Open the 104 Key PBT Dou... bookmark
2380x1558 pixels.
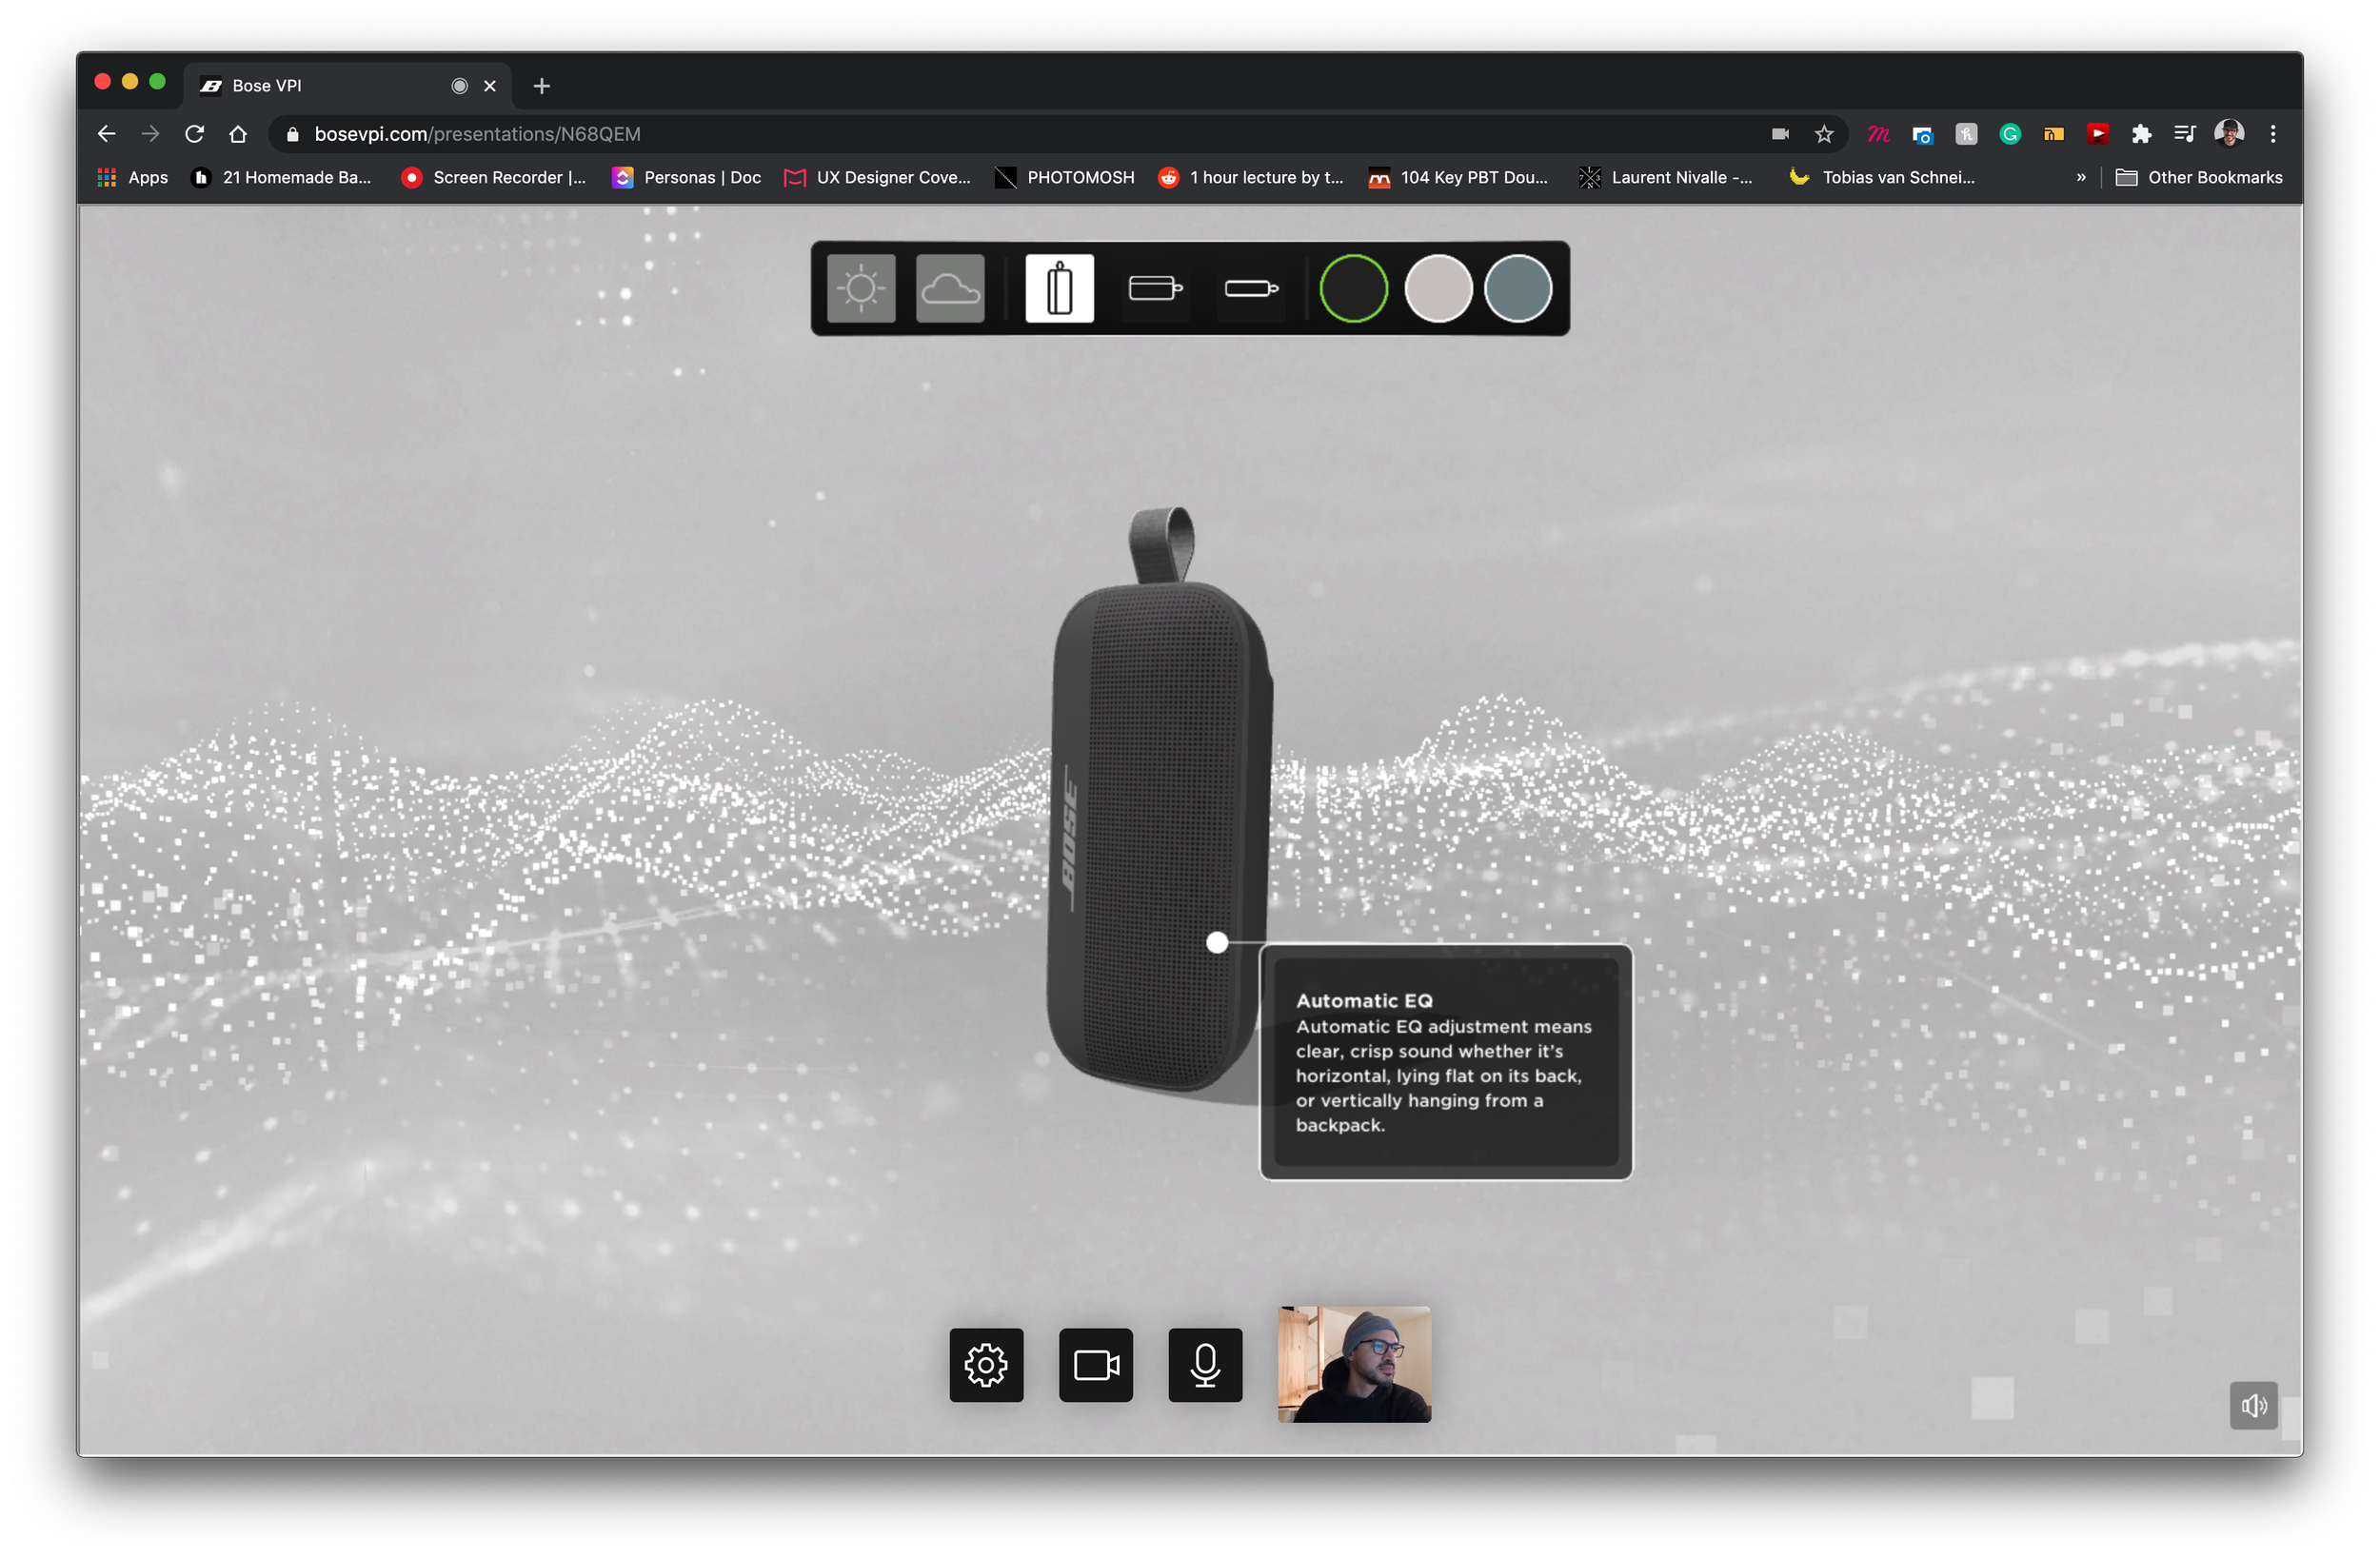pyautogui.click(x=1458, y=177)
